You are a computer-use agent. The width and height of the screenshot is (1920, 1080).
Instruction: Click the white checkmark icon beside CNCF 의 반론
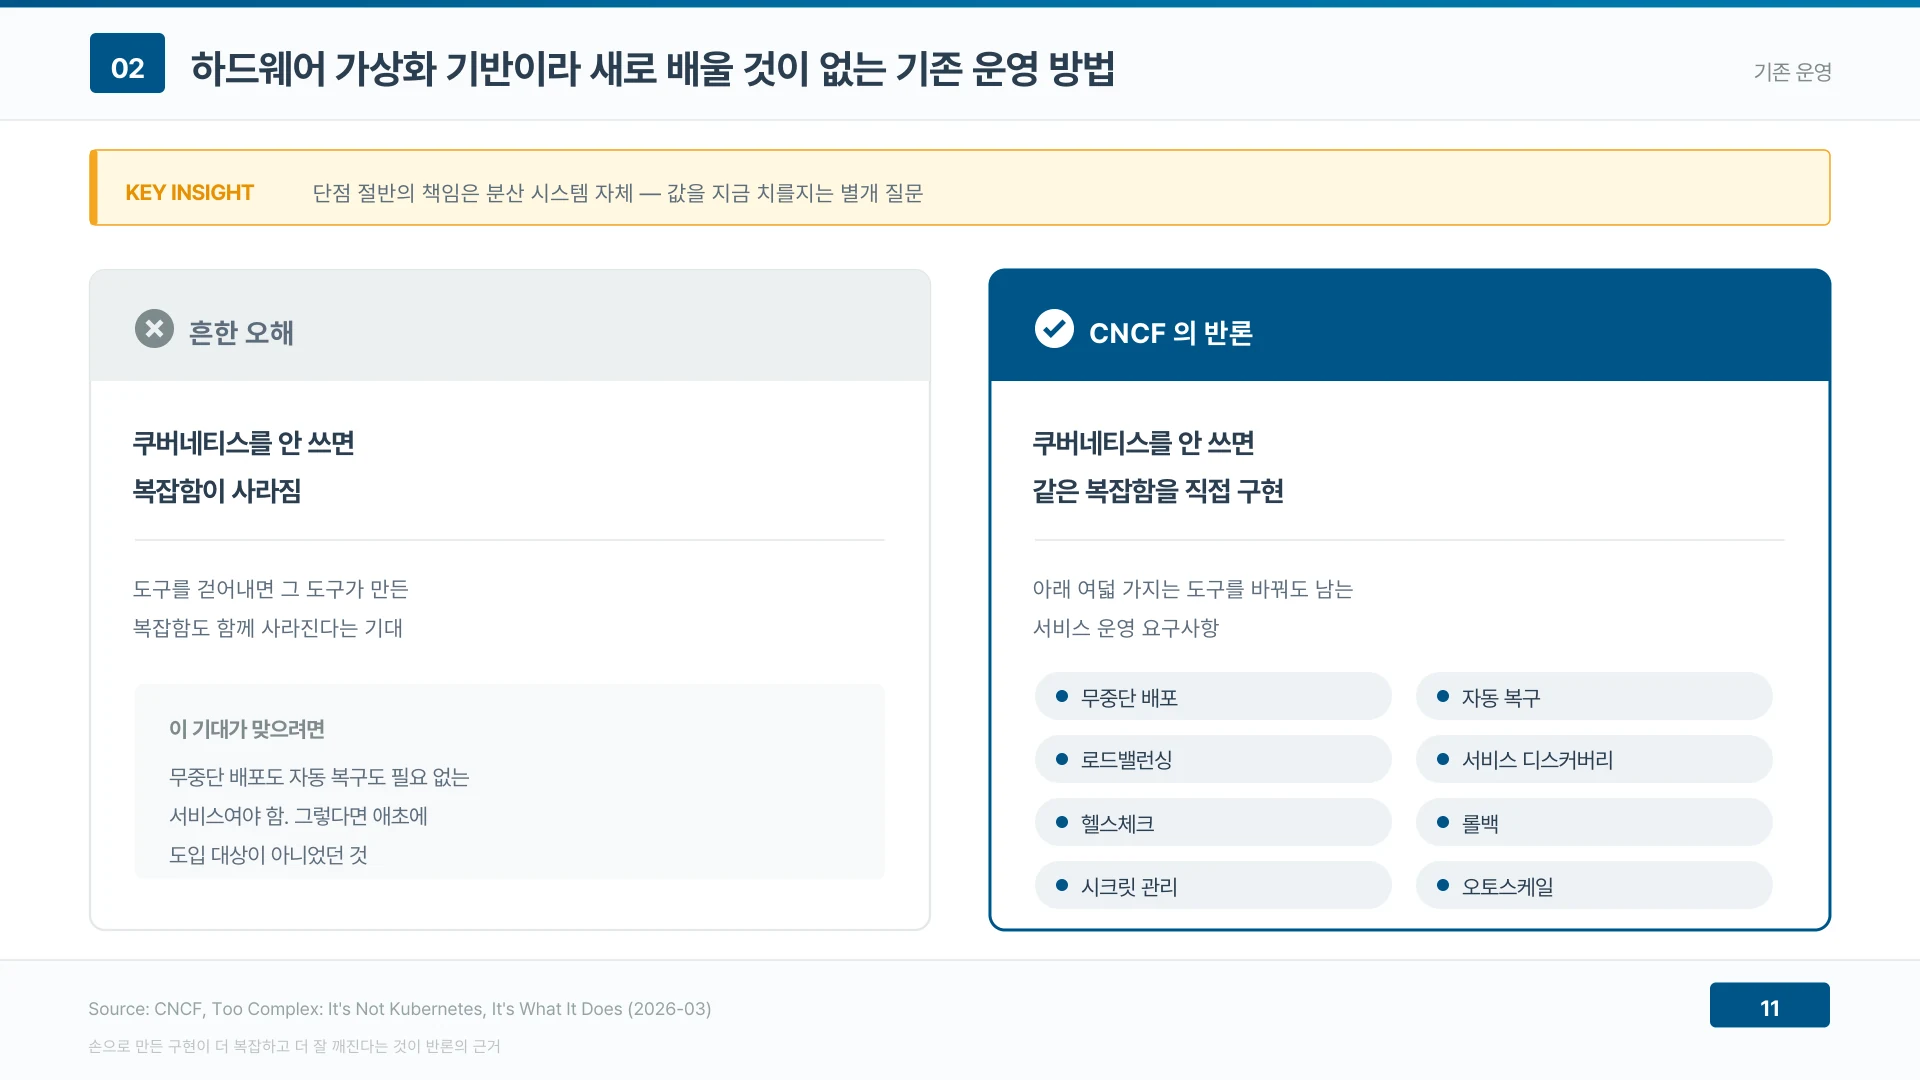(x=1054, y=329)
